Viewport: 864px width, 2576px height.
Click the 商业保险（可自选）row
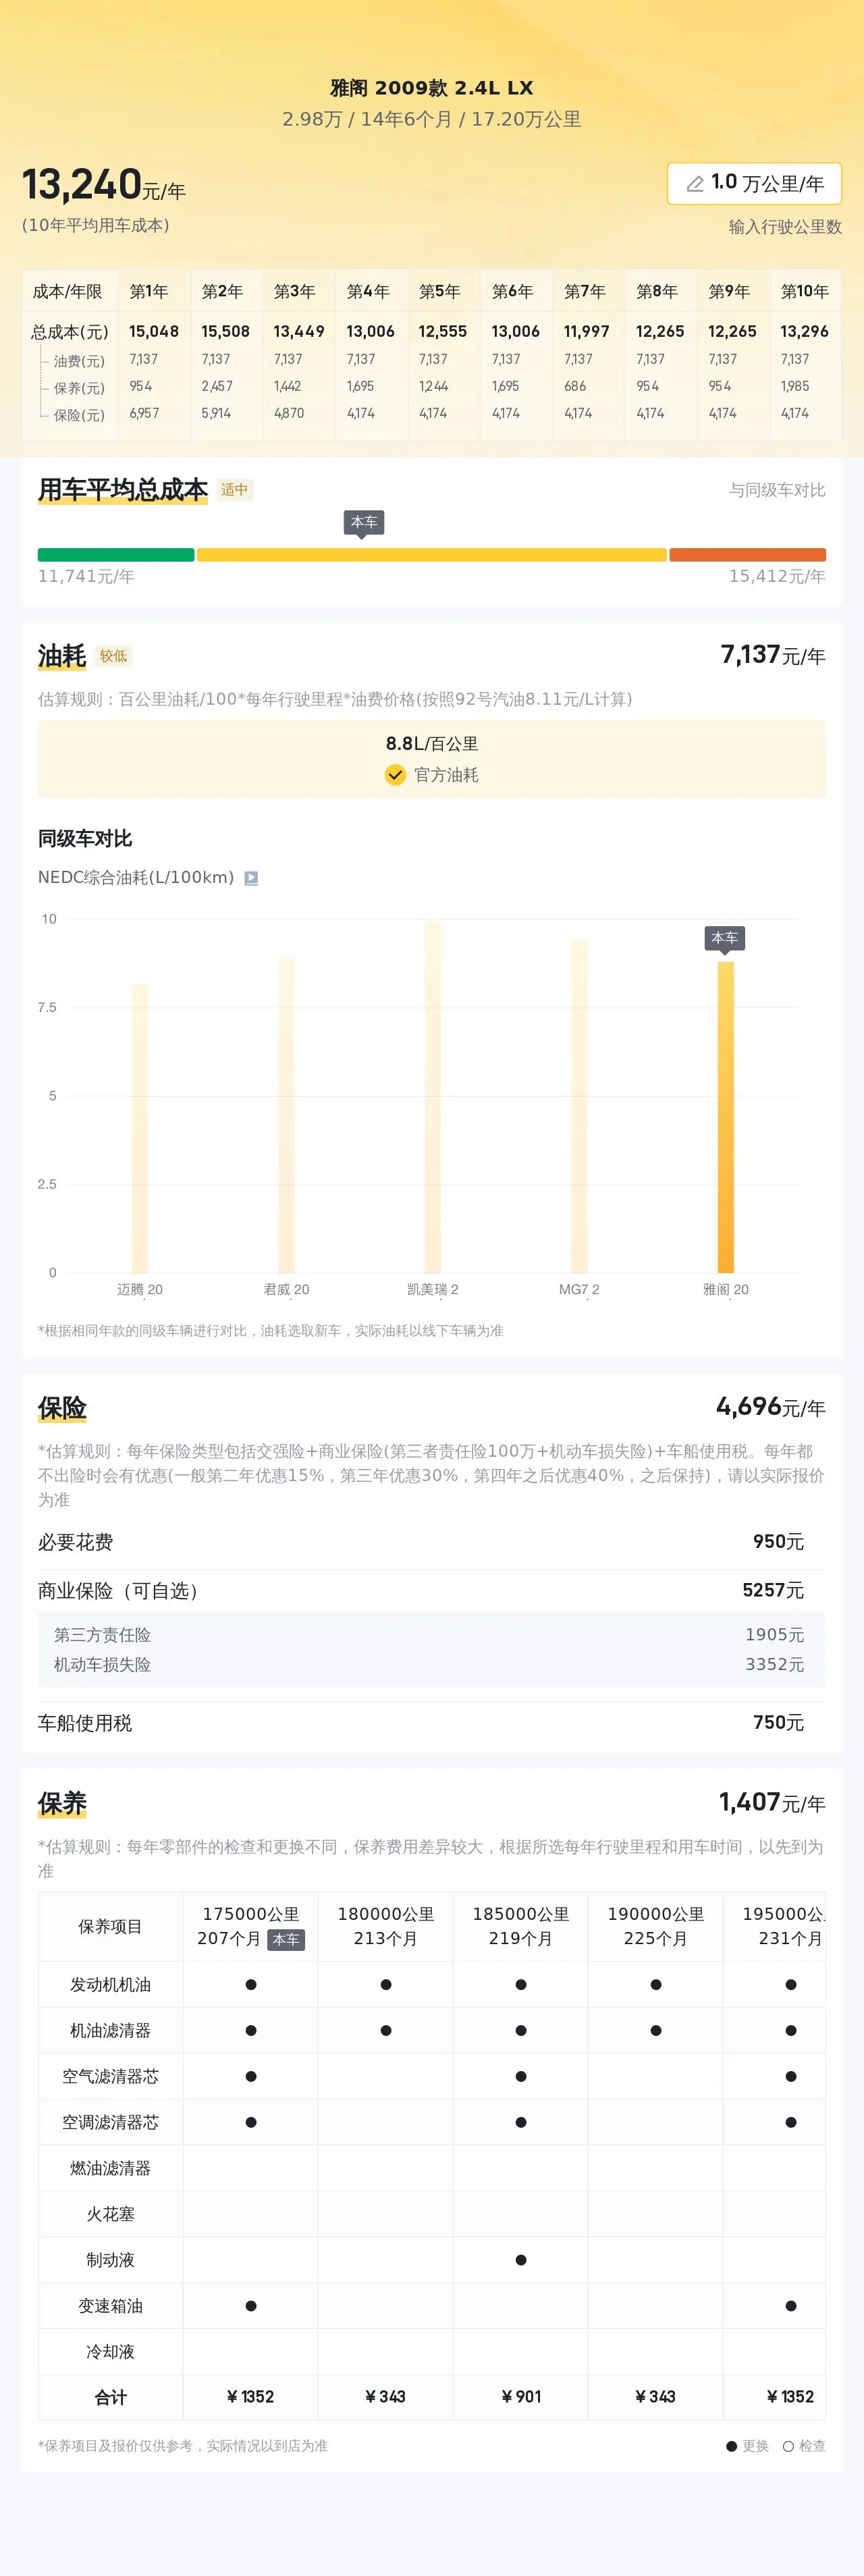pyautogui.click(x=431, y=1590)
